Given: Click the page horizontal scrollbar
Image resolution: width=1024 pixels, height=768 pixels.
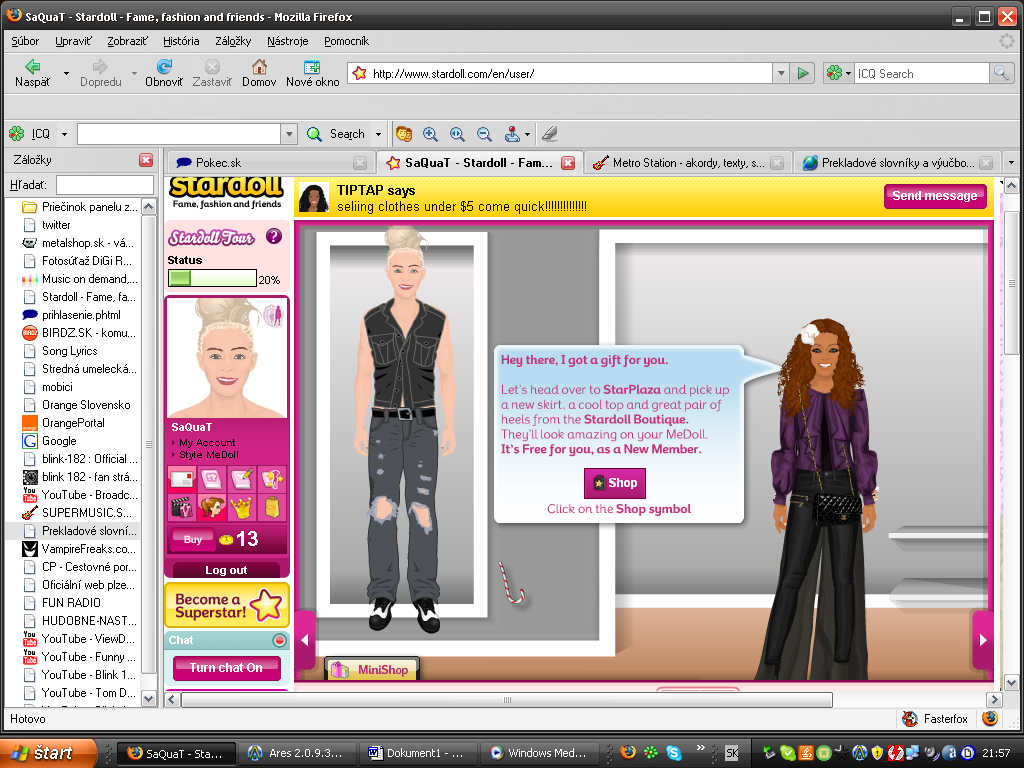Looking at the screenshot, I should point(507,700).
